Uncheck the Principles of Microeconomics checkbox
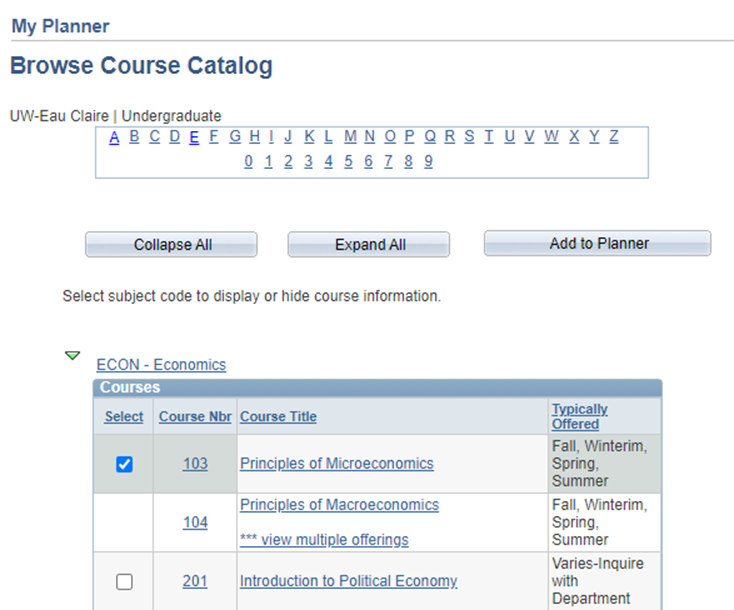 coord(124,464)
